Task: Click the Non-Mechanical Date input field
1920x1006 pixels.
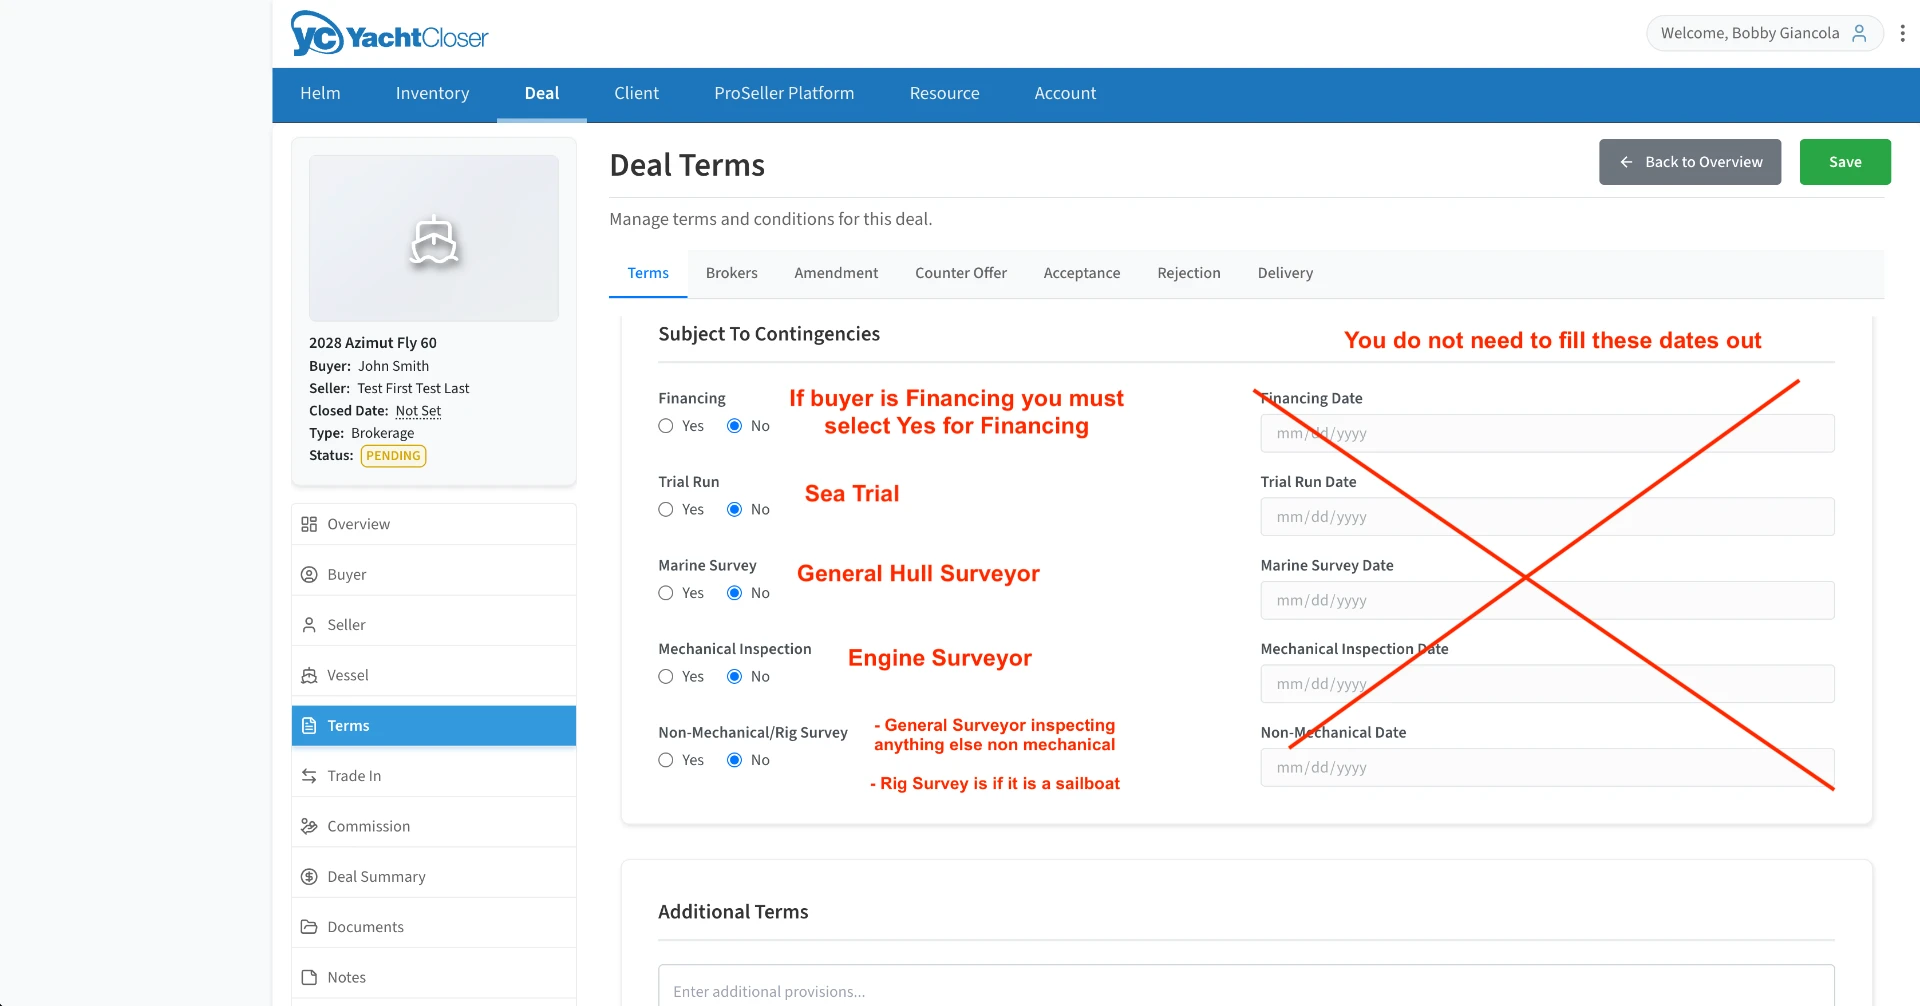Action: 1547,767
